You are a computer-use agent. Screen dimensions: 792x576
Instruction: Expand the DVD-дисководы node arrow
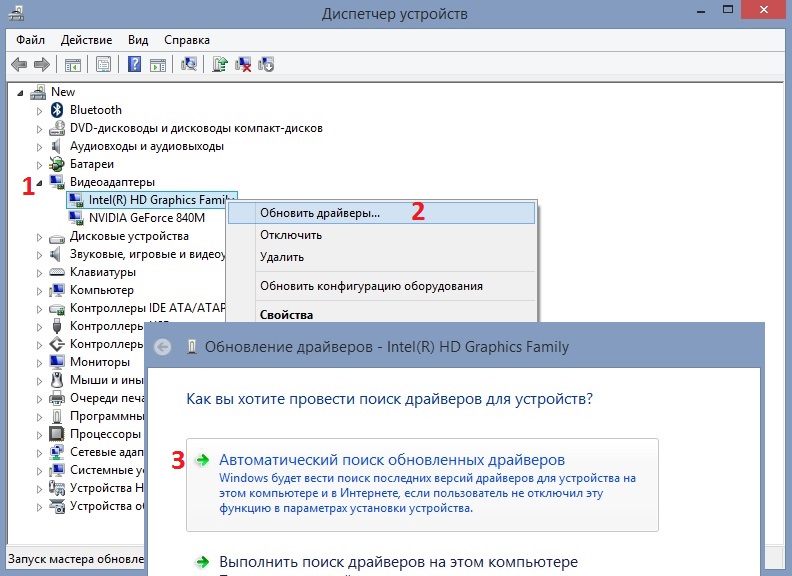(39, 129)
